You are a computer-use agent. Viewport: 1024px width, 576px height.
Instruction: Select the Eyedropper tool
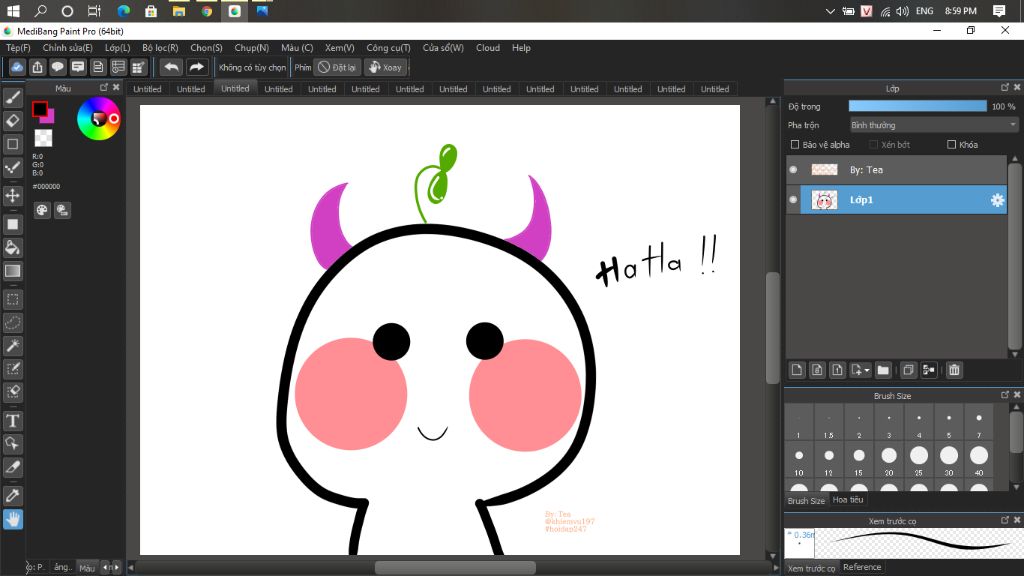[x=12, y=496]
